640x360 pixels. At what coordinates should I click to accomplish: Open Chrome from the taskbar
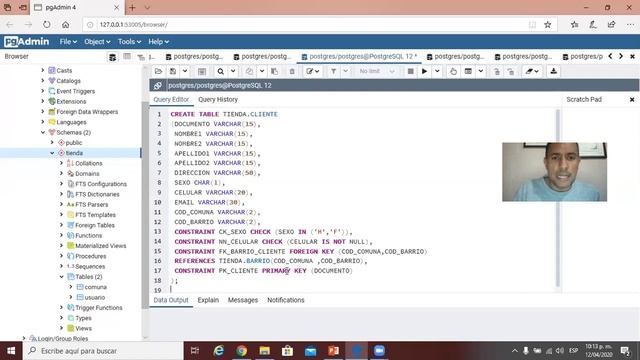click(x=242, y=351)
